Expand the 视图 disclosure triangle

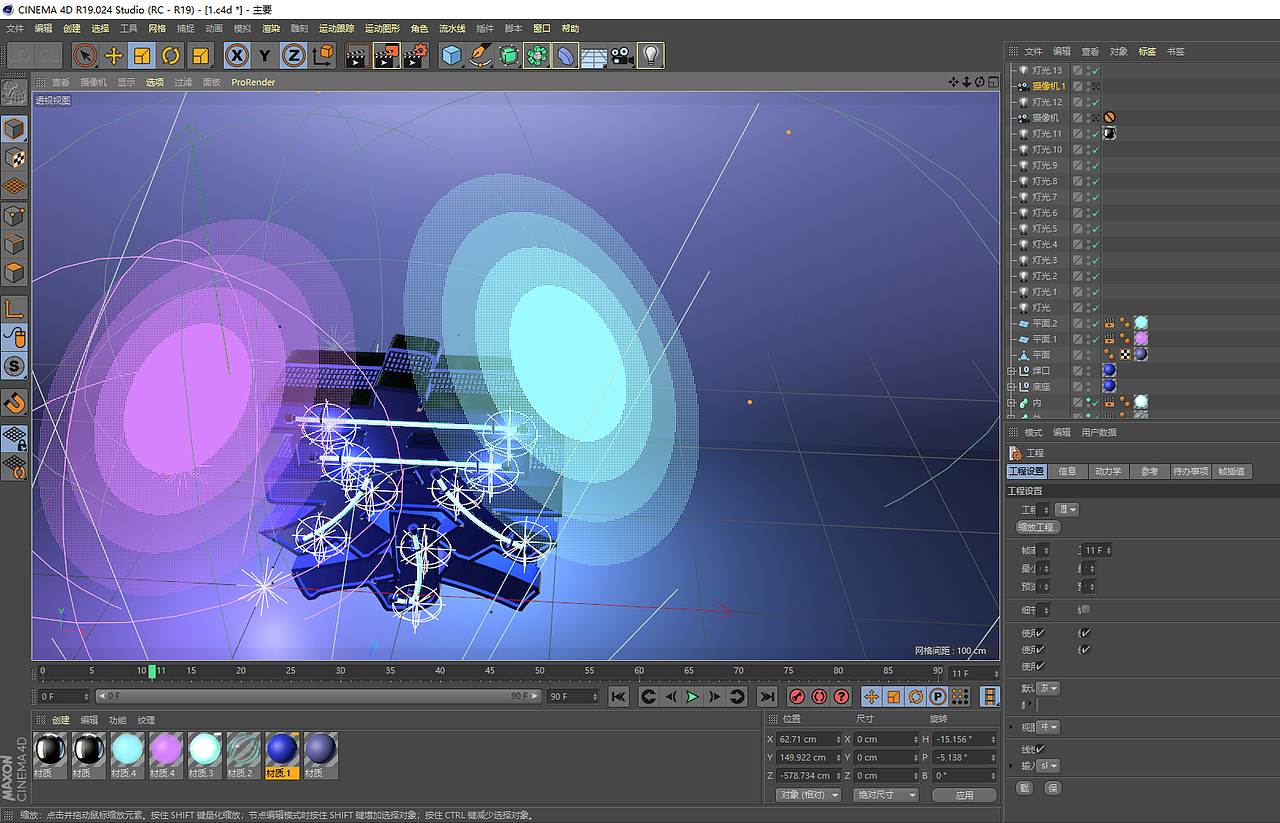tap(1011, 727)
